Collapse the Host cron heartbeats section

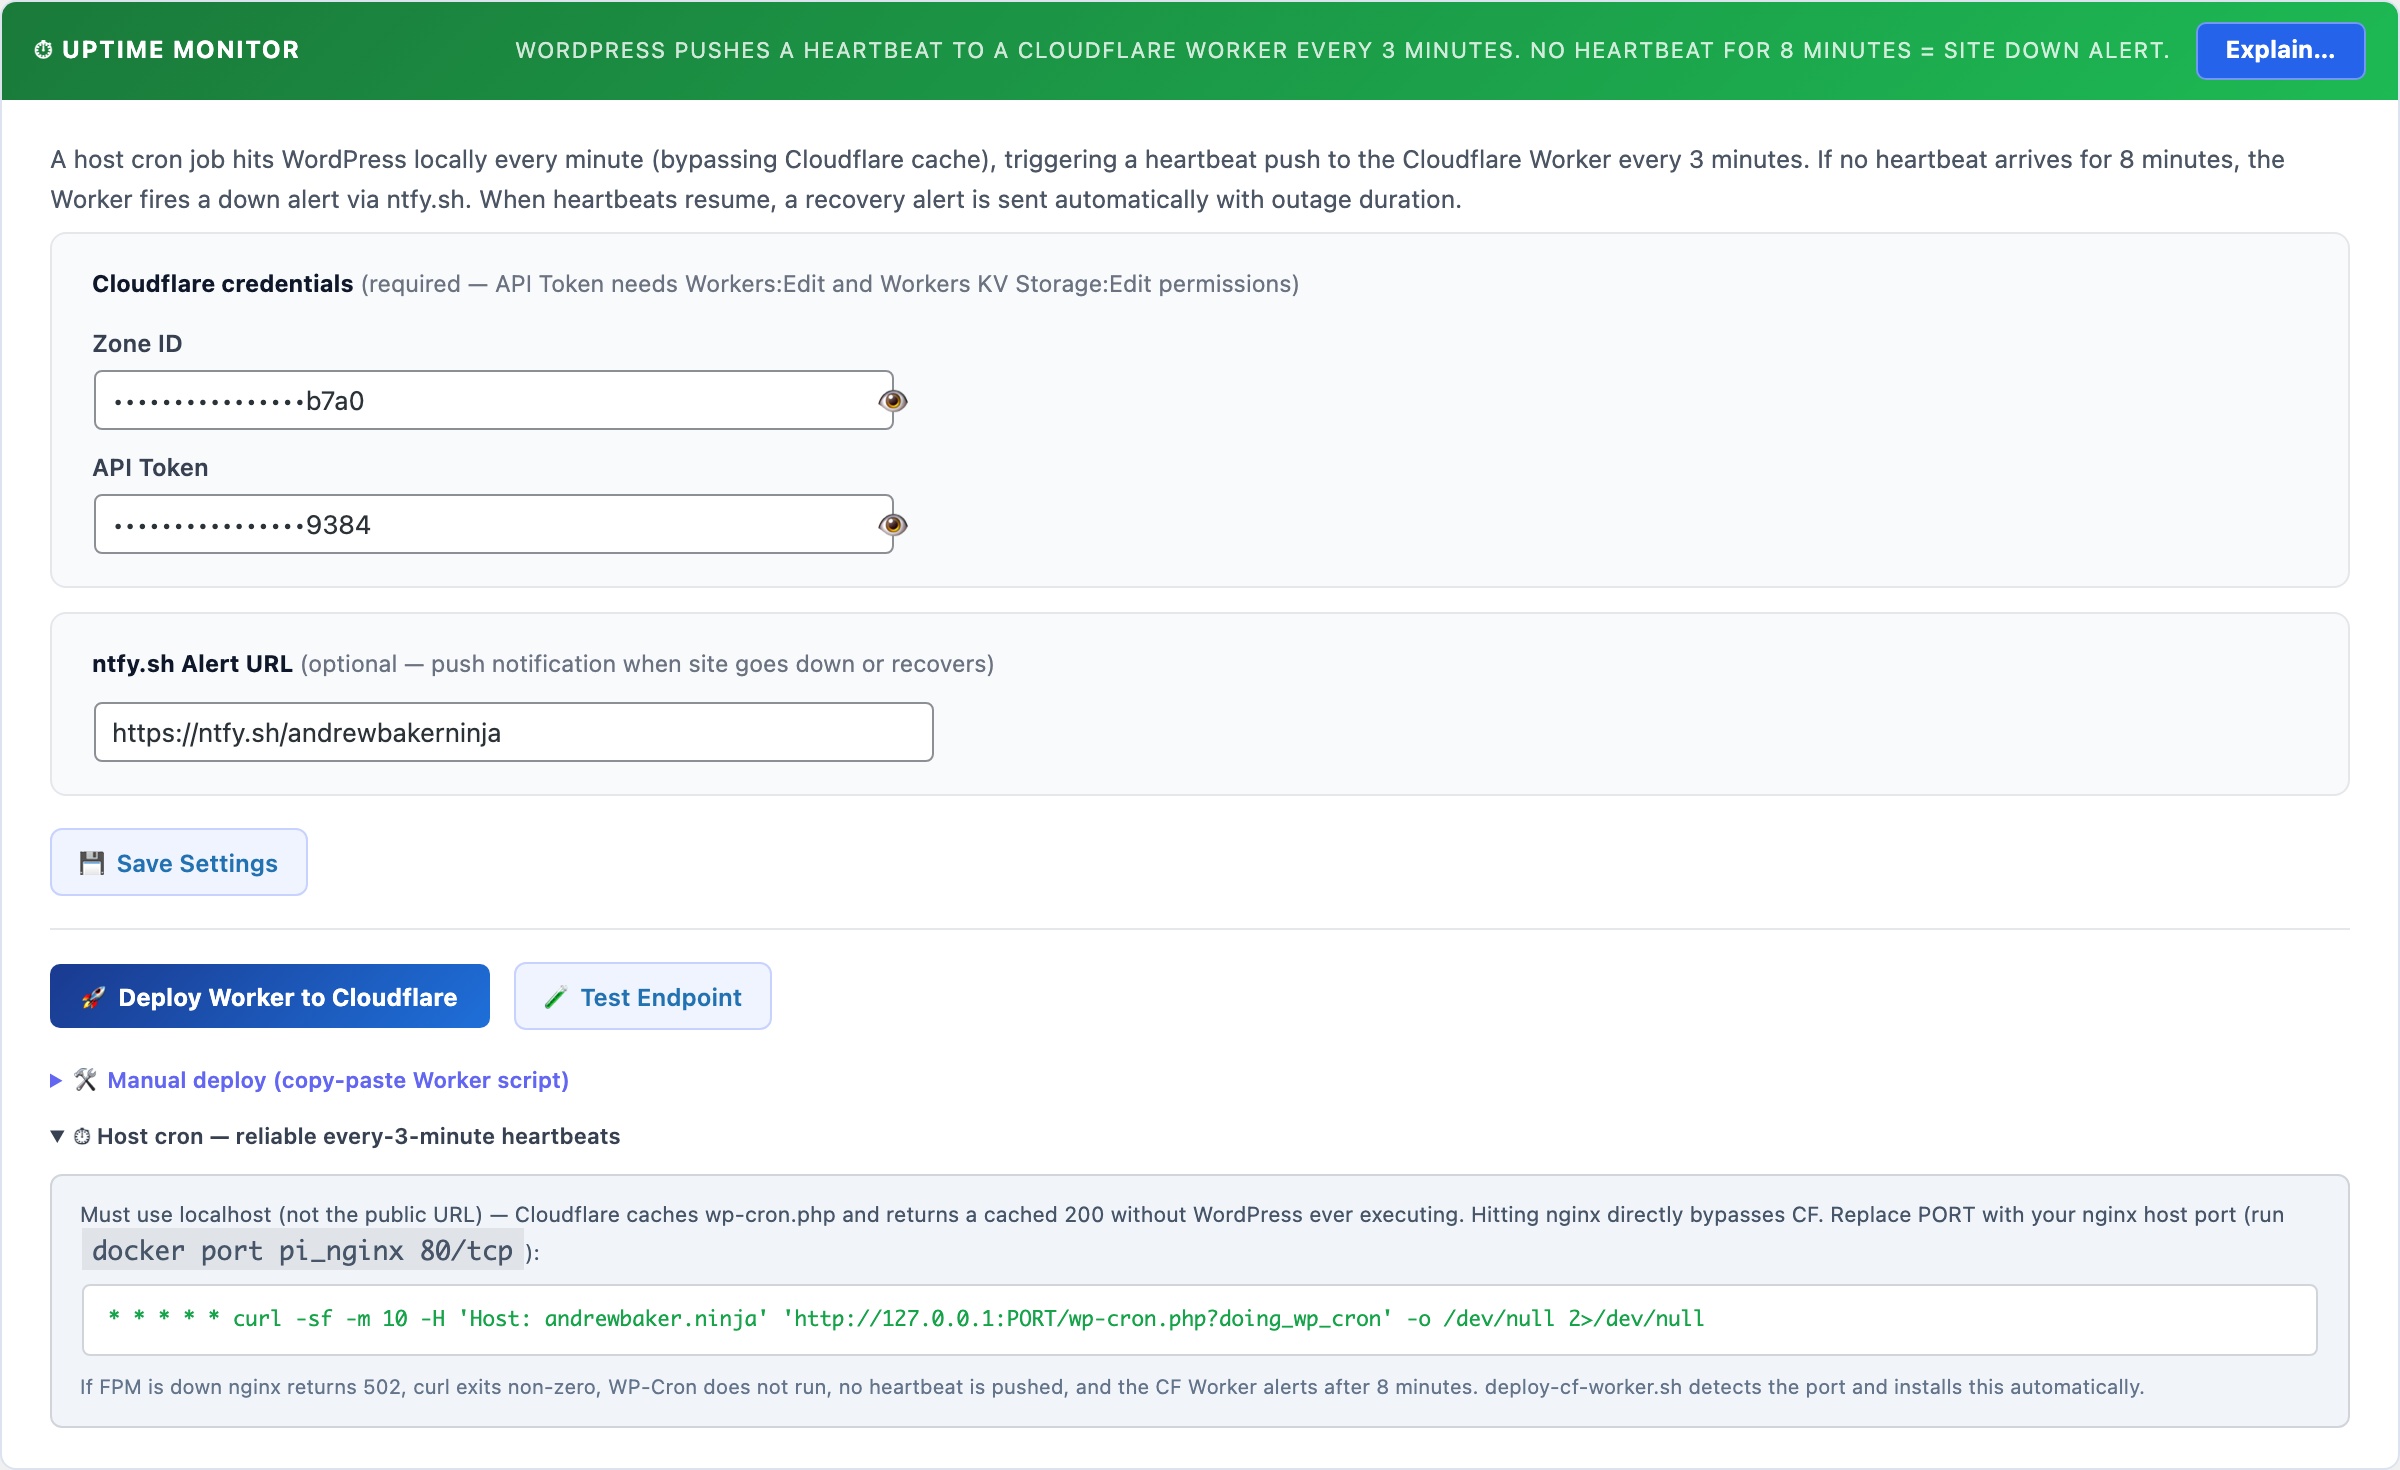358,1137
